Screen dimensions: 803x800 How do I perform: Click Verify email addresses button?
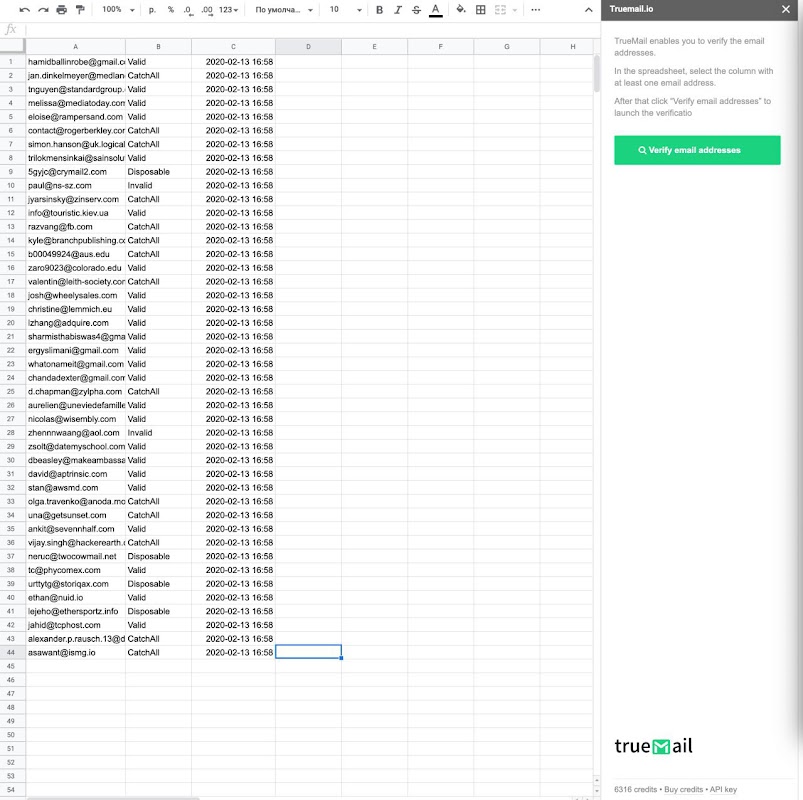pos(697,150)
